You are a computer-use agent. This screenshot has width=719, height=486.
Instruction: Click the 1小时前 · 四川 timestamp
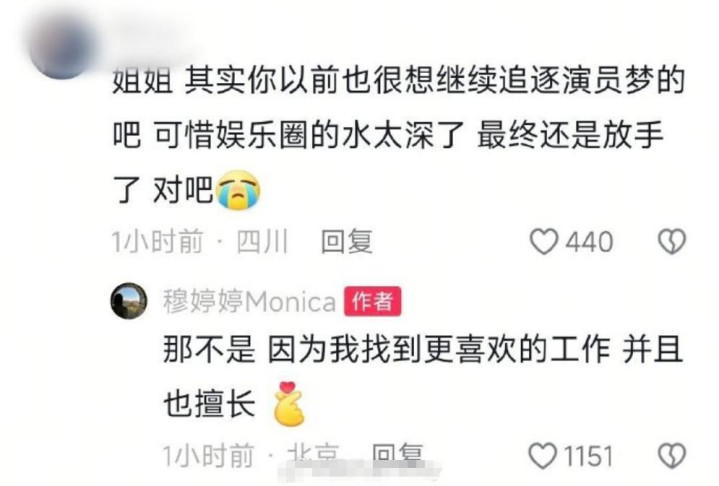point(200,242)
